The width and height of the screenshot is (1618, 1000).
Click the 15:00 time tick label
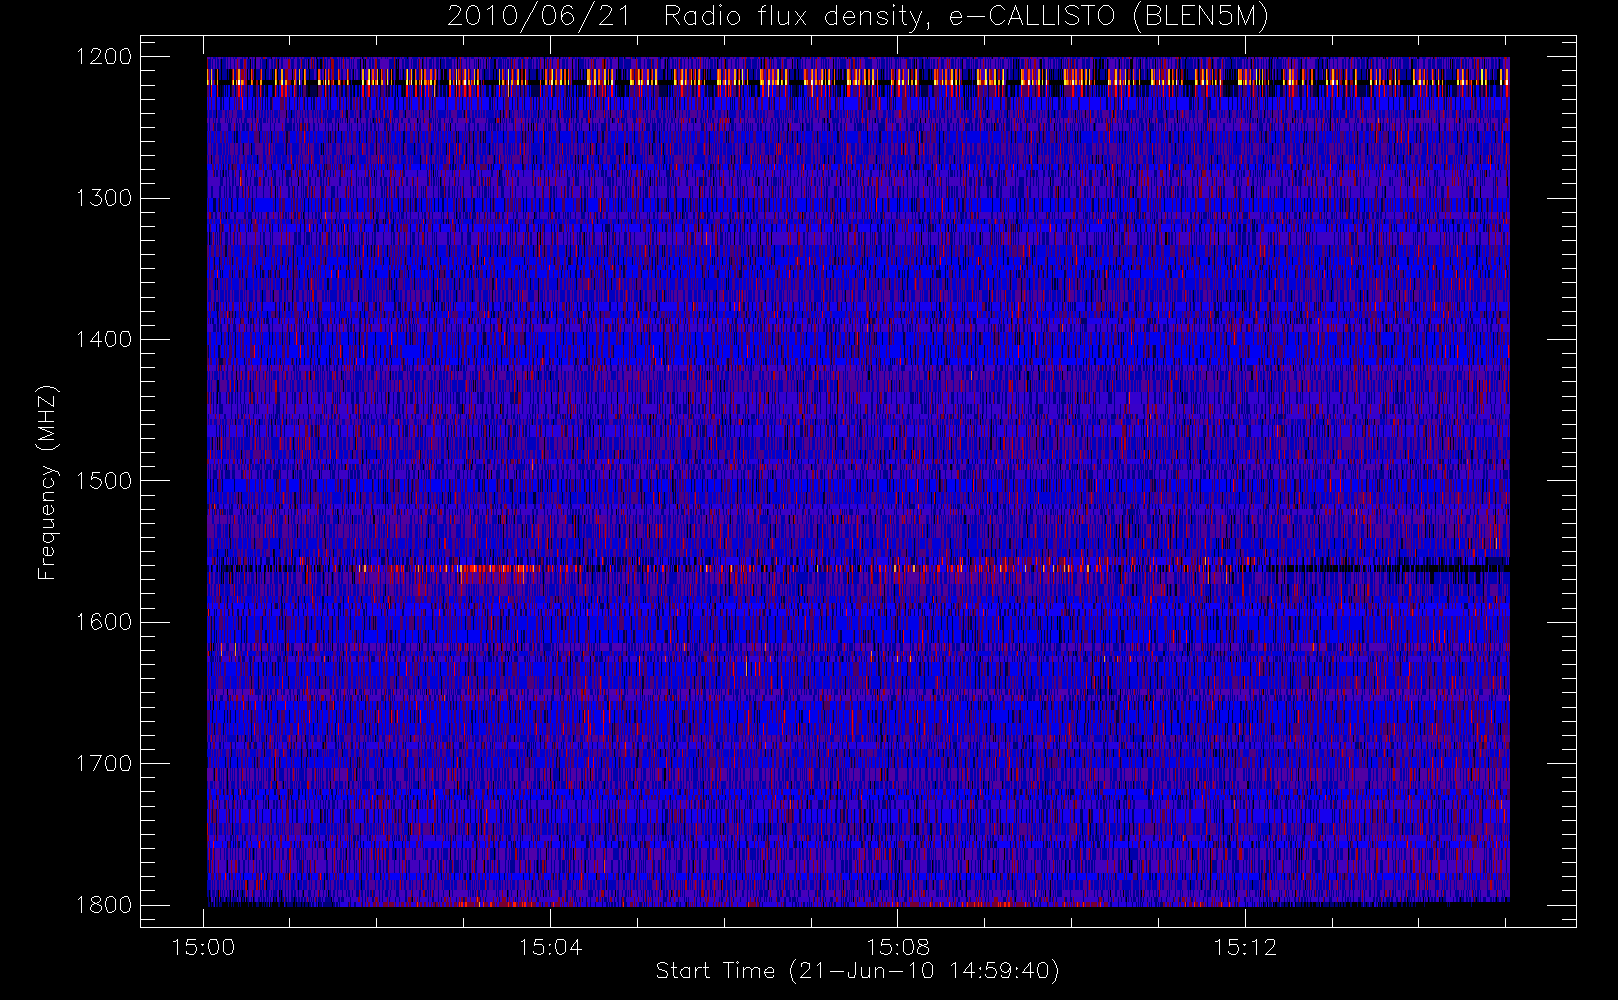(204, 947)
